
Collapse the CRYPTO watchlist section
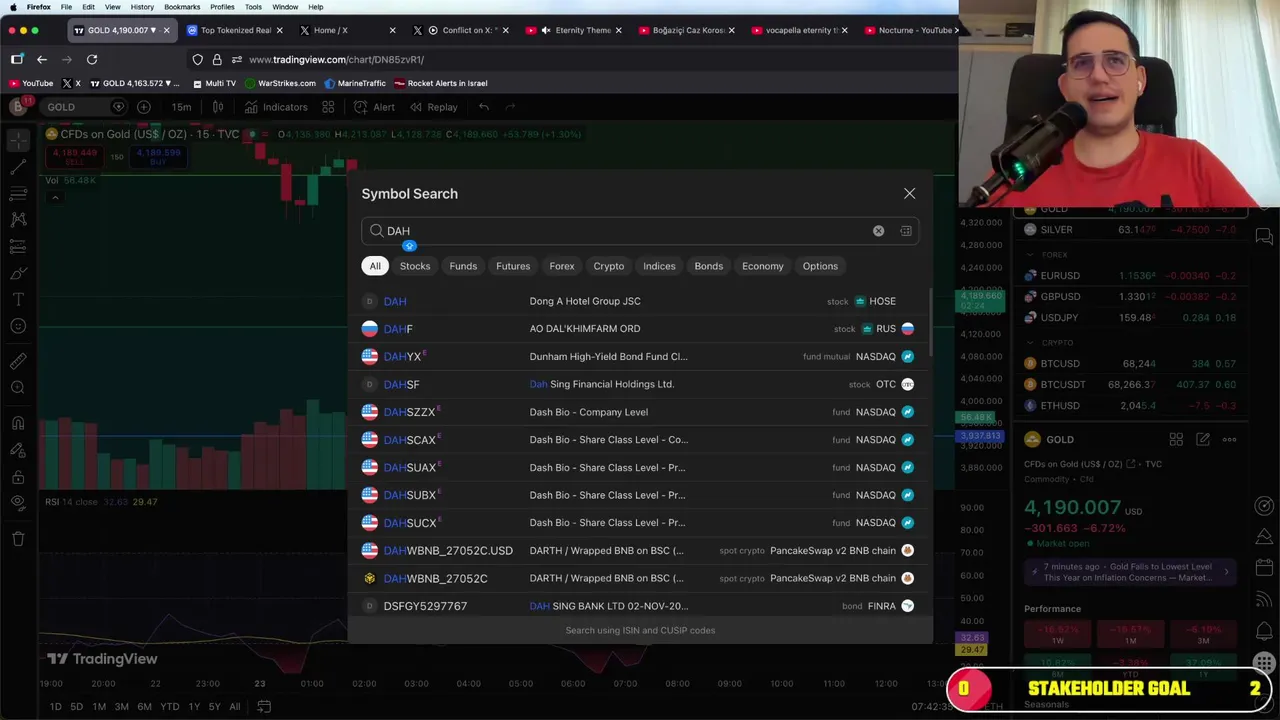pos(1031,343)
